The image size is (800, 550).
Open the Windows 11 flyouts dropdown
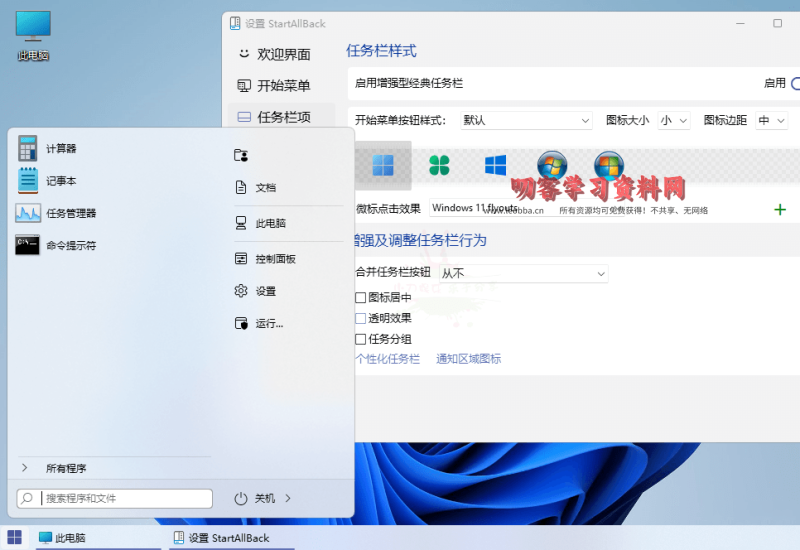click(527, 208)
